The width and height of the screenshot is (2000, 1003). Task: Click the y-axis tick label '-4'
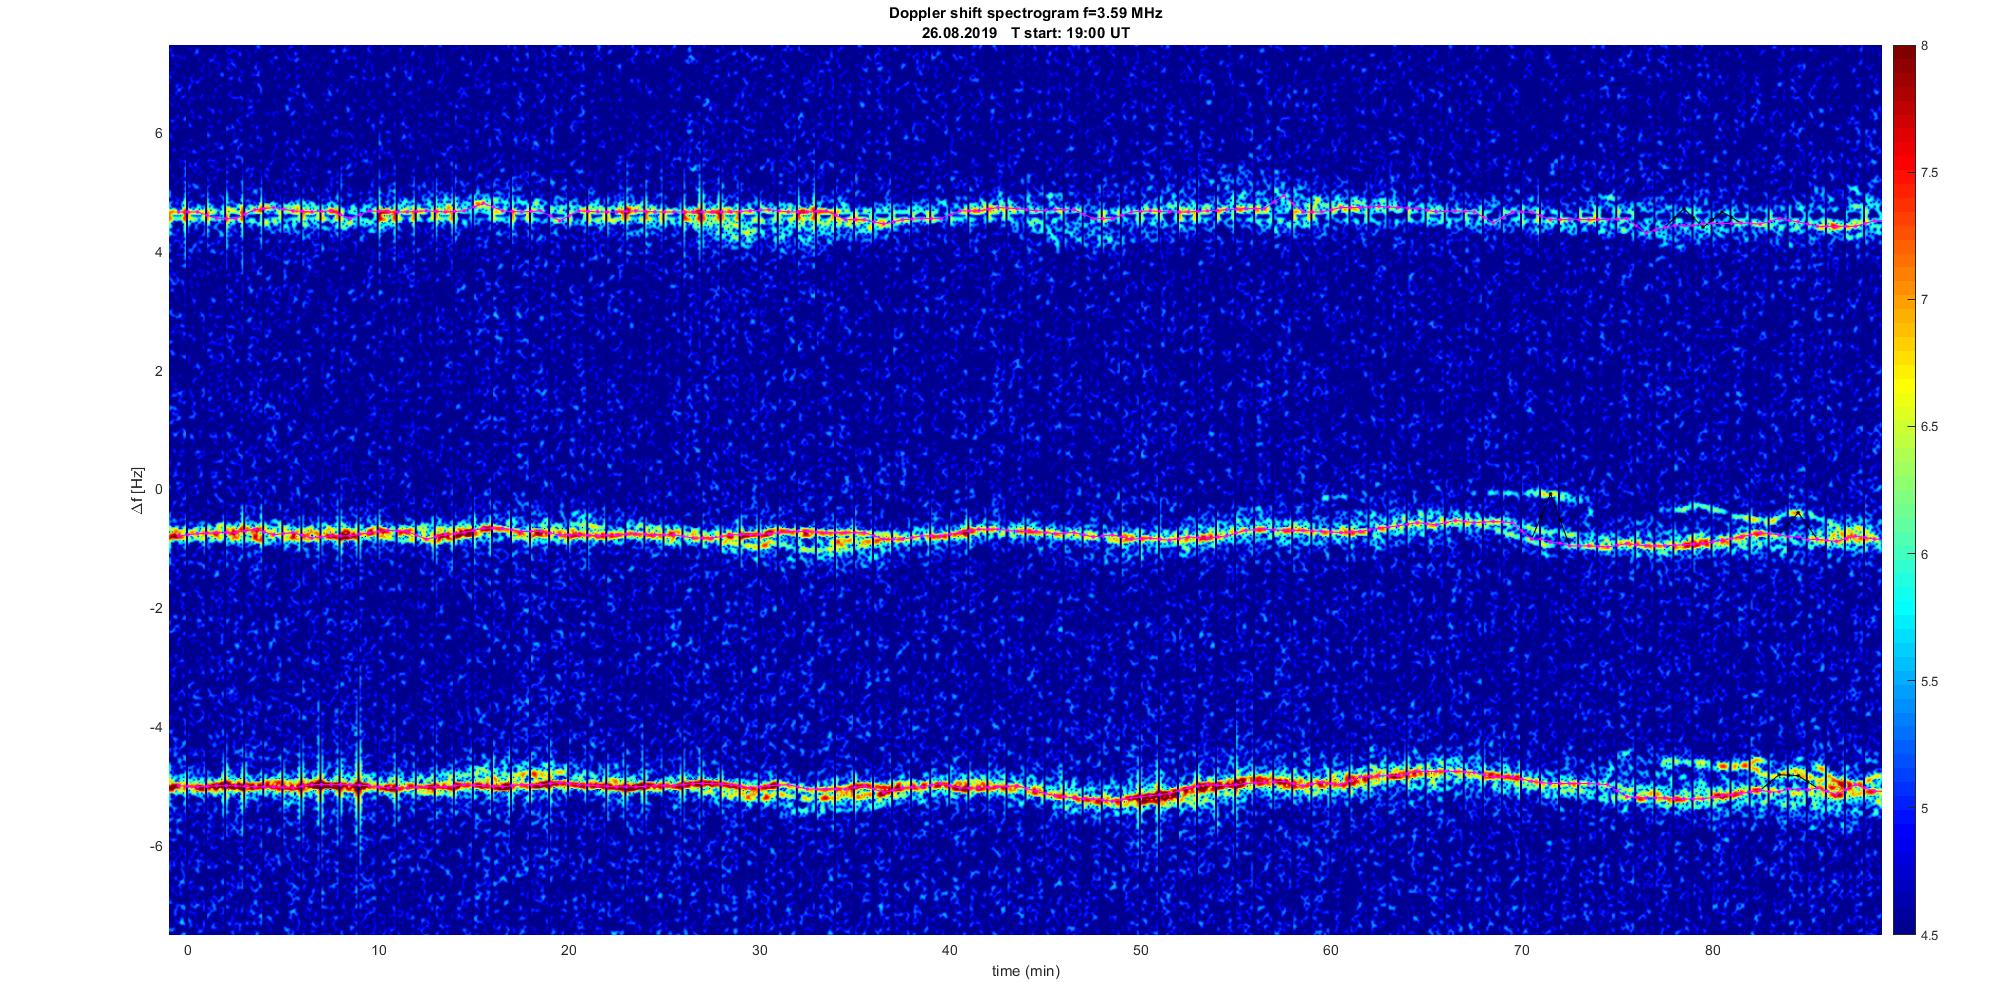point(156,727)
